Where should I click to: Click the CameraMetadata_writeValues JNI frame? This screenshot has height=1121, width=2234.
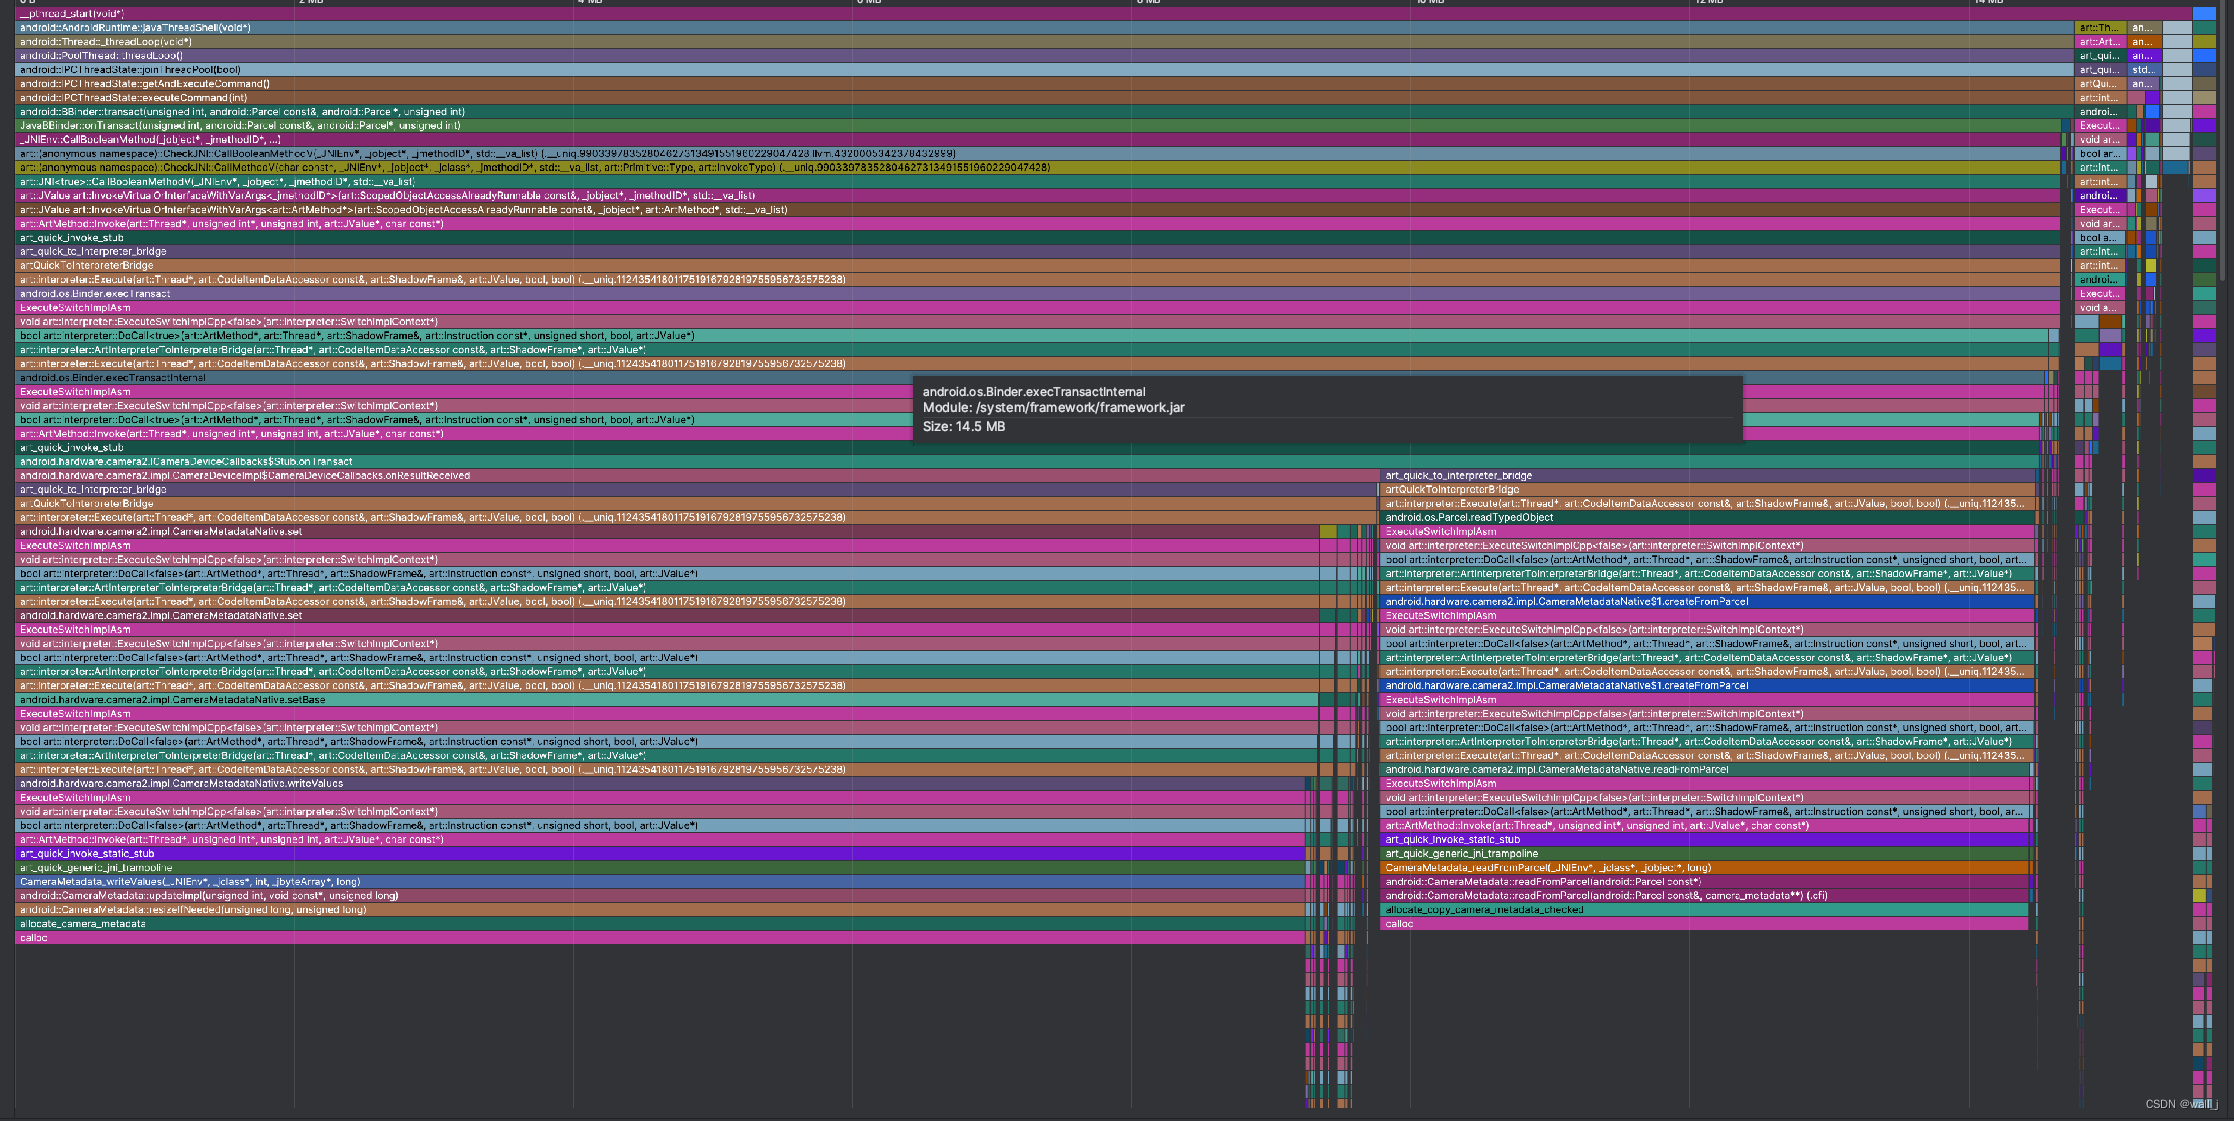(660, 882)
